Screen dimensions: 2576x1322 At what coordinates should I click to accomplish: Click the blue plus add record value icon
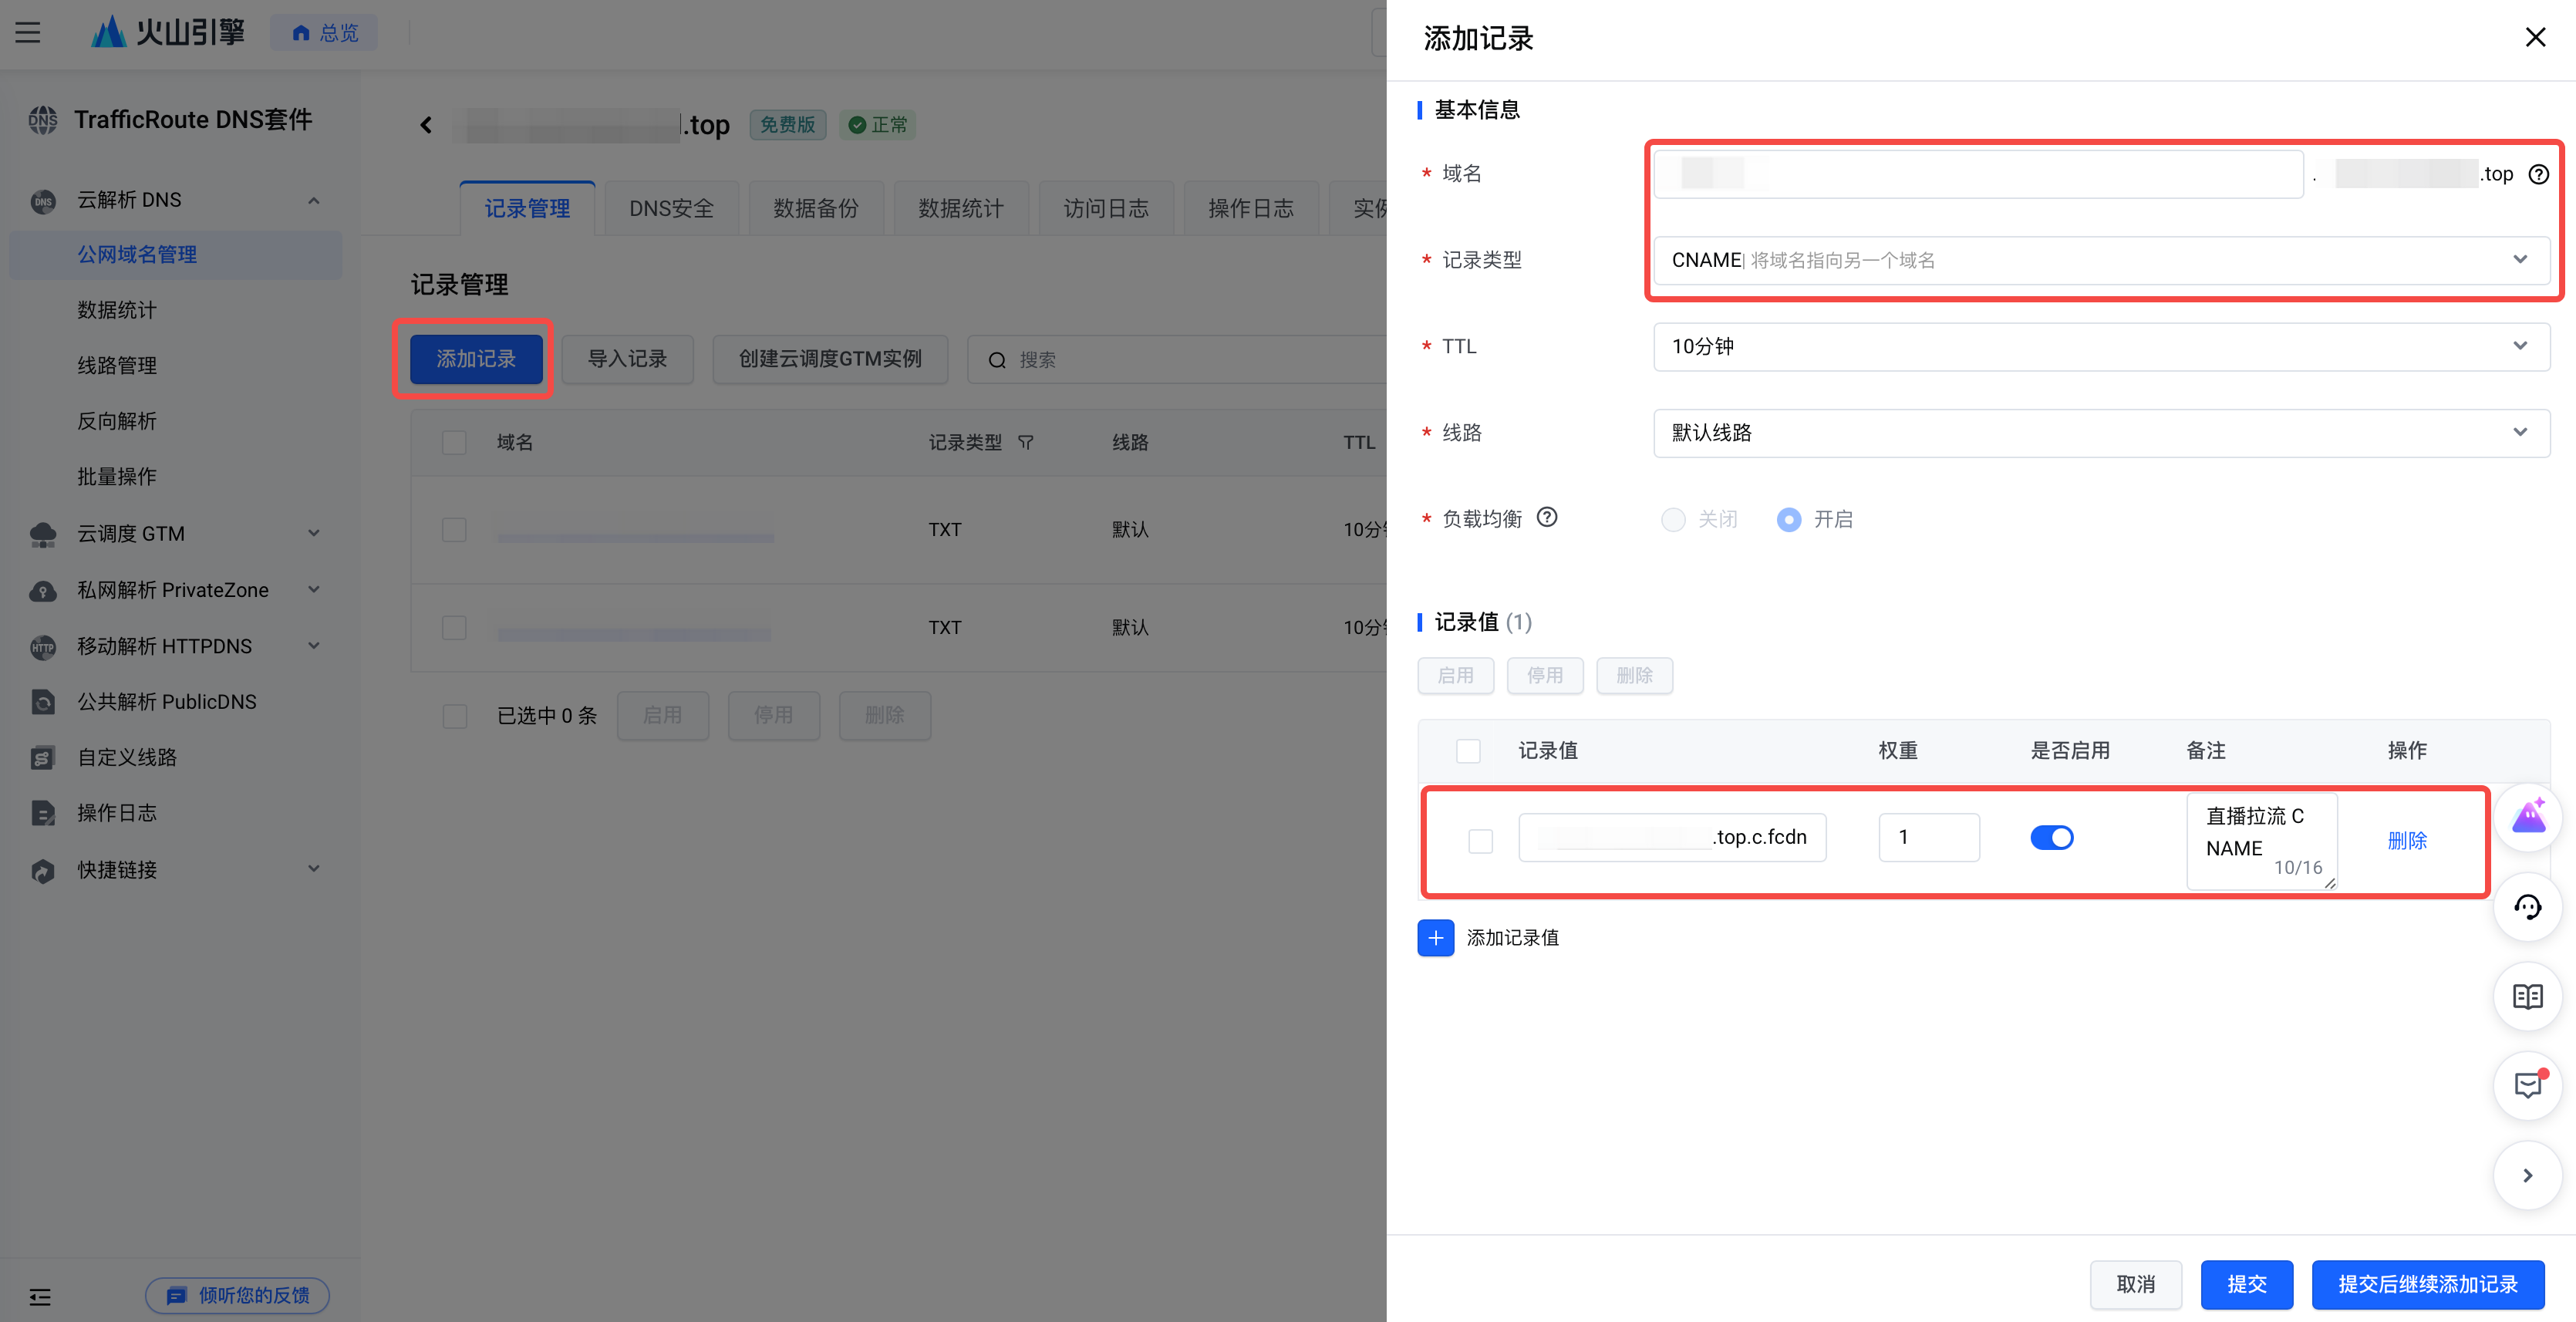click(x=1435, y=937)
